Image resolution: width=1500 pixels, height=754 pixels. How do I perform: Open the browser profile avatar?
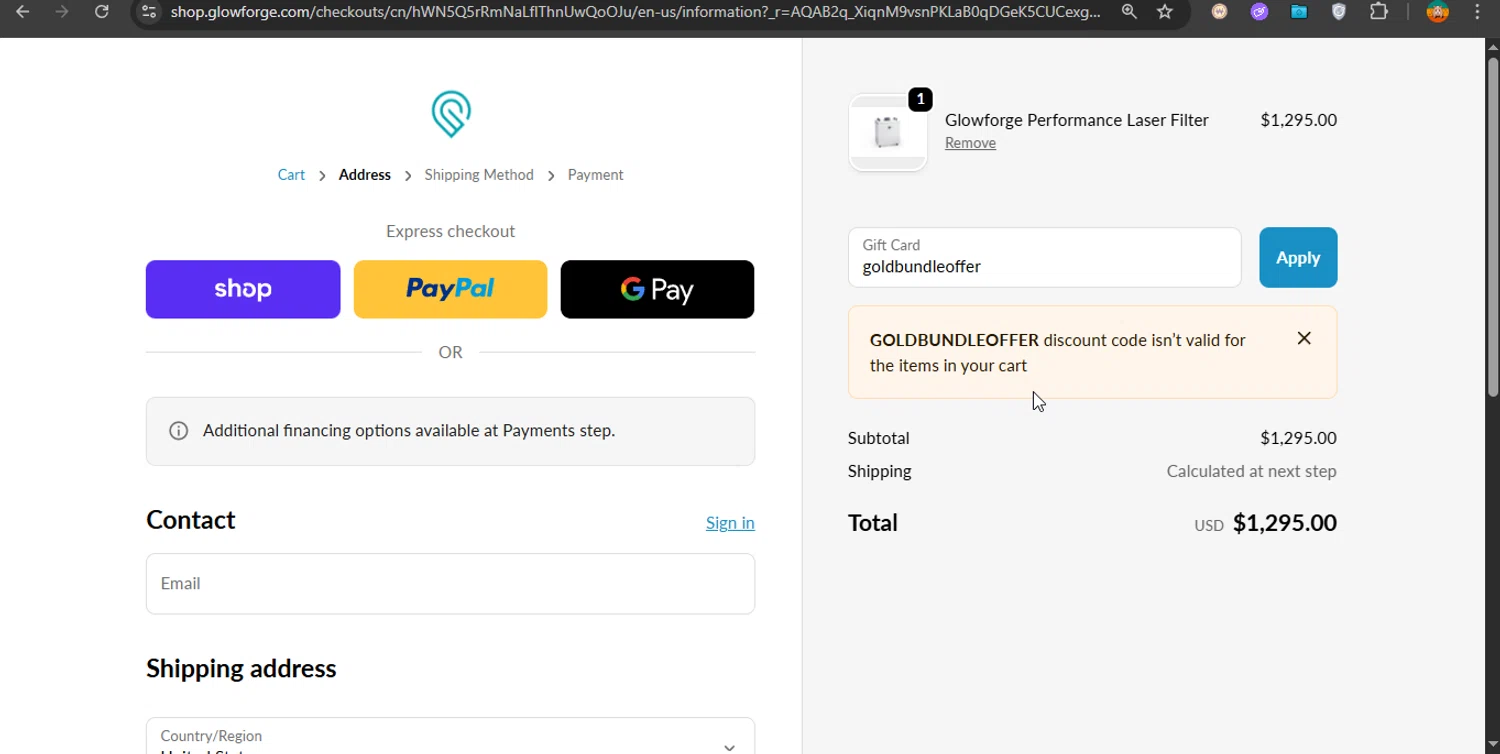click(1438, 12)
